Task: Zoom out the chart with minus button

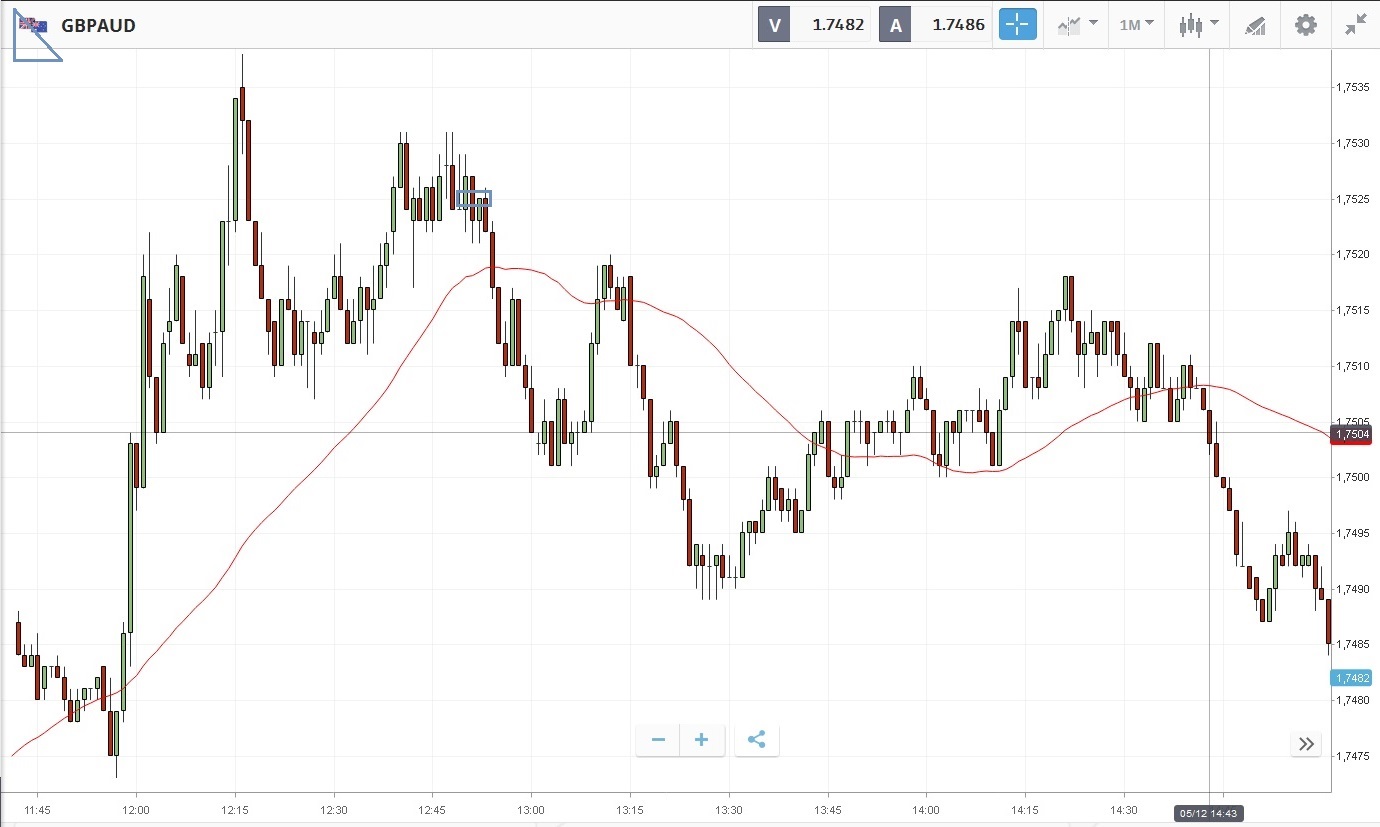Action: (x=658, y=740)
